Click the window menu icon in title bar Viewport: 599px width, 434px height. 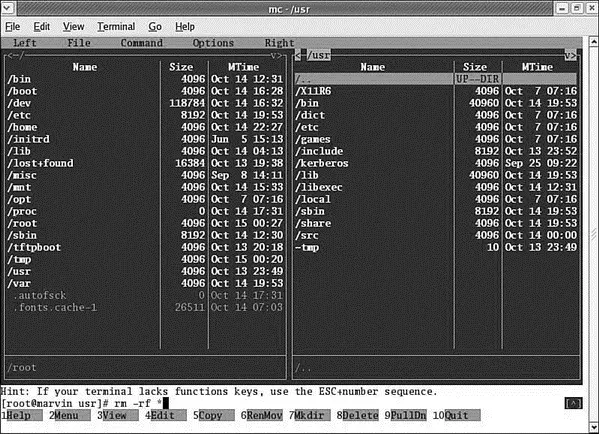coord(8,8)
